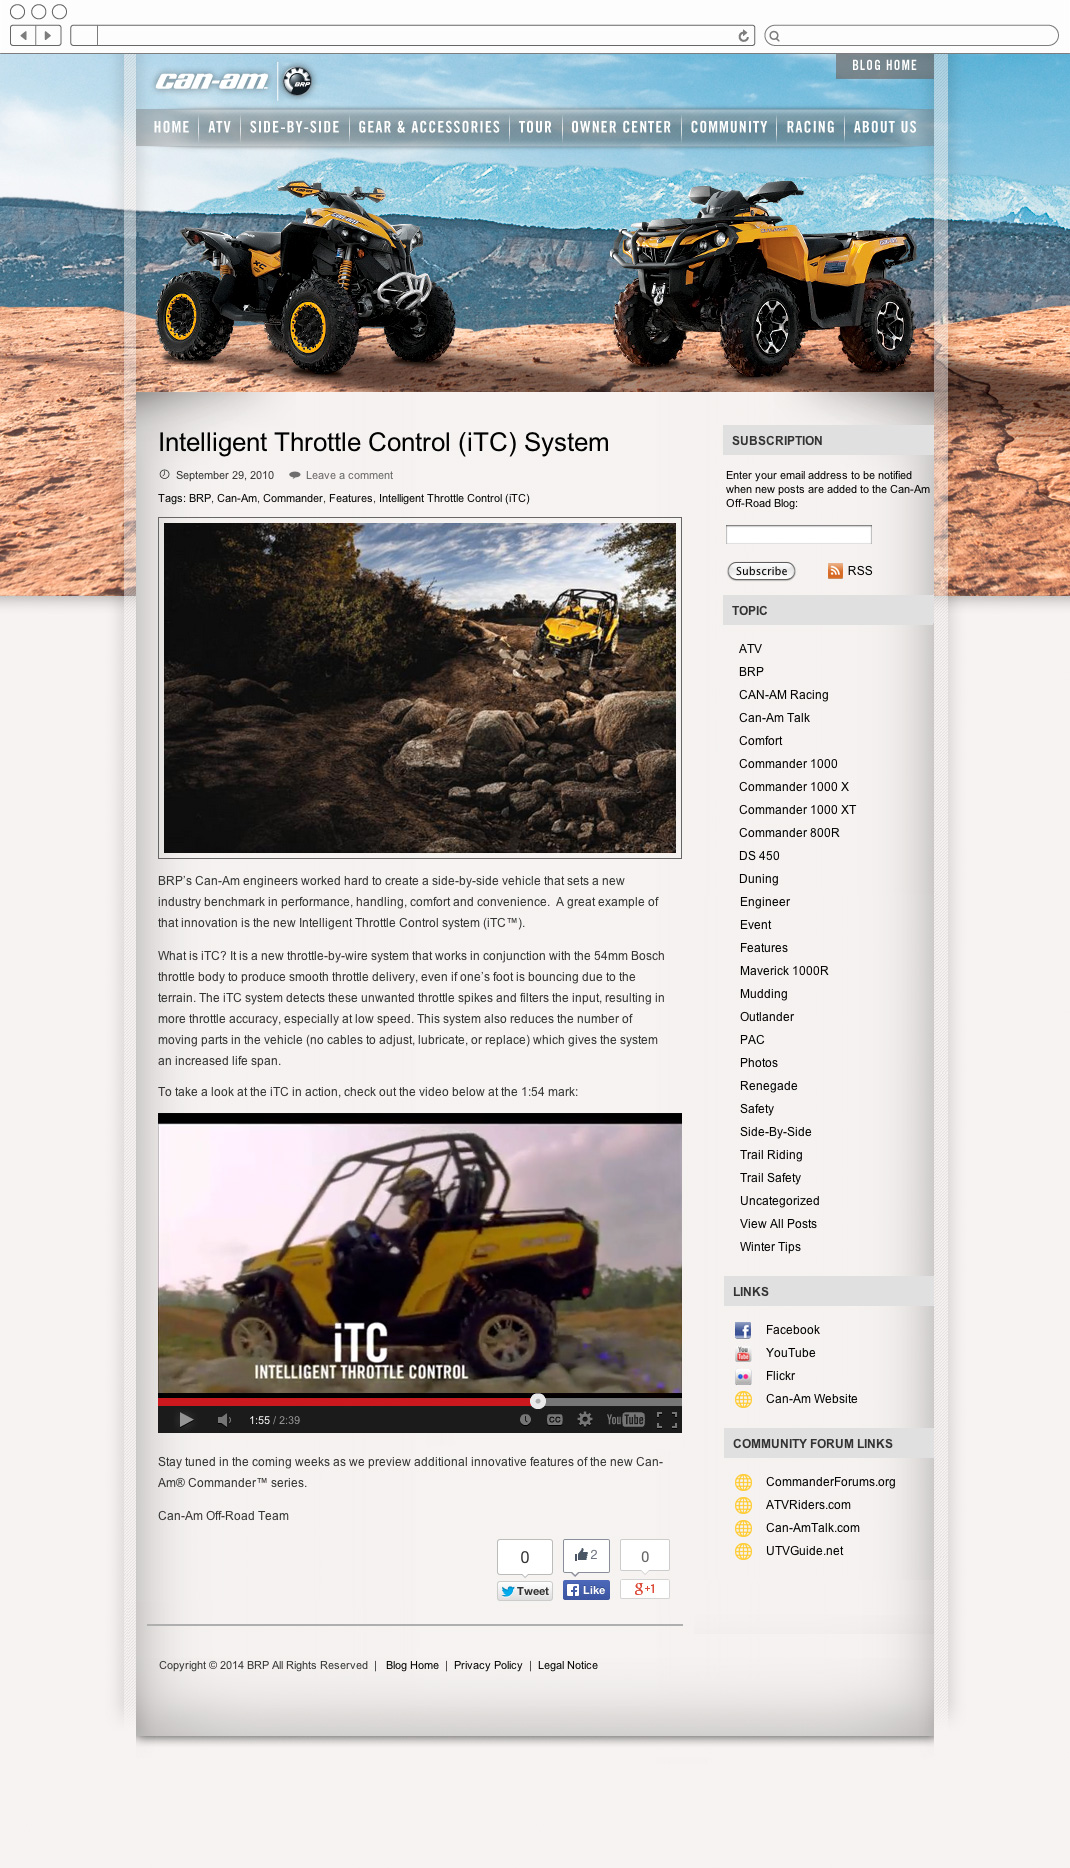The width and height of the screenshot is (1070, 1868).
Task: Open the ATV menu item
Action: (219, 127)
